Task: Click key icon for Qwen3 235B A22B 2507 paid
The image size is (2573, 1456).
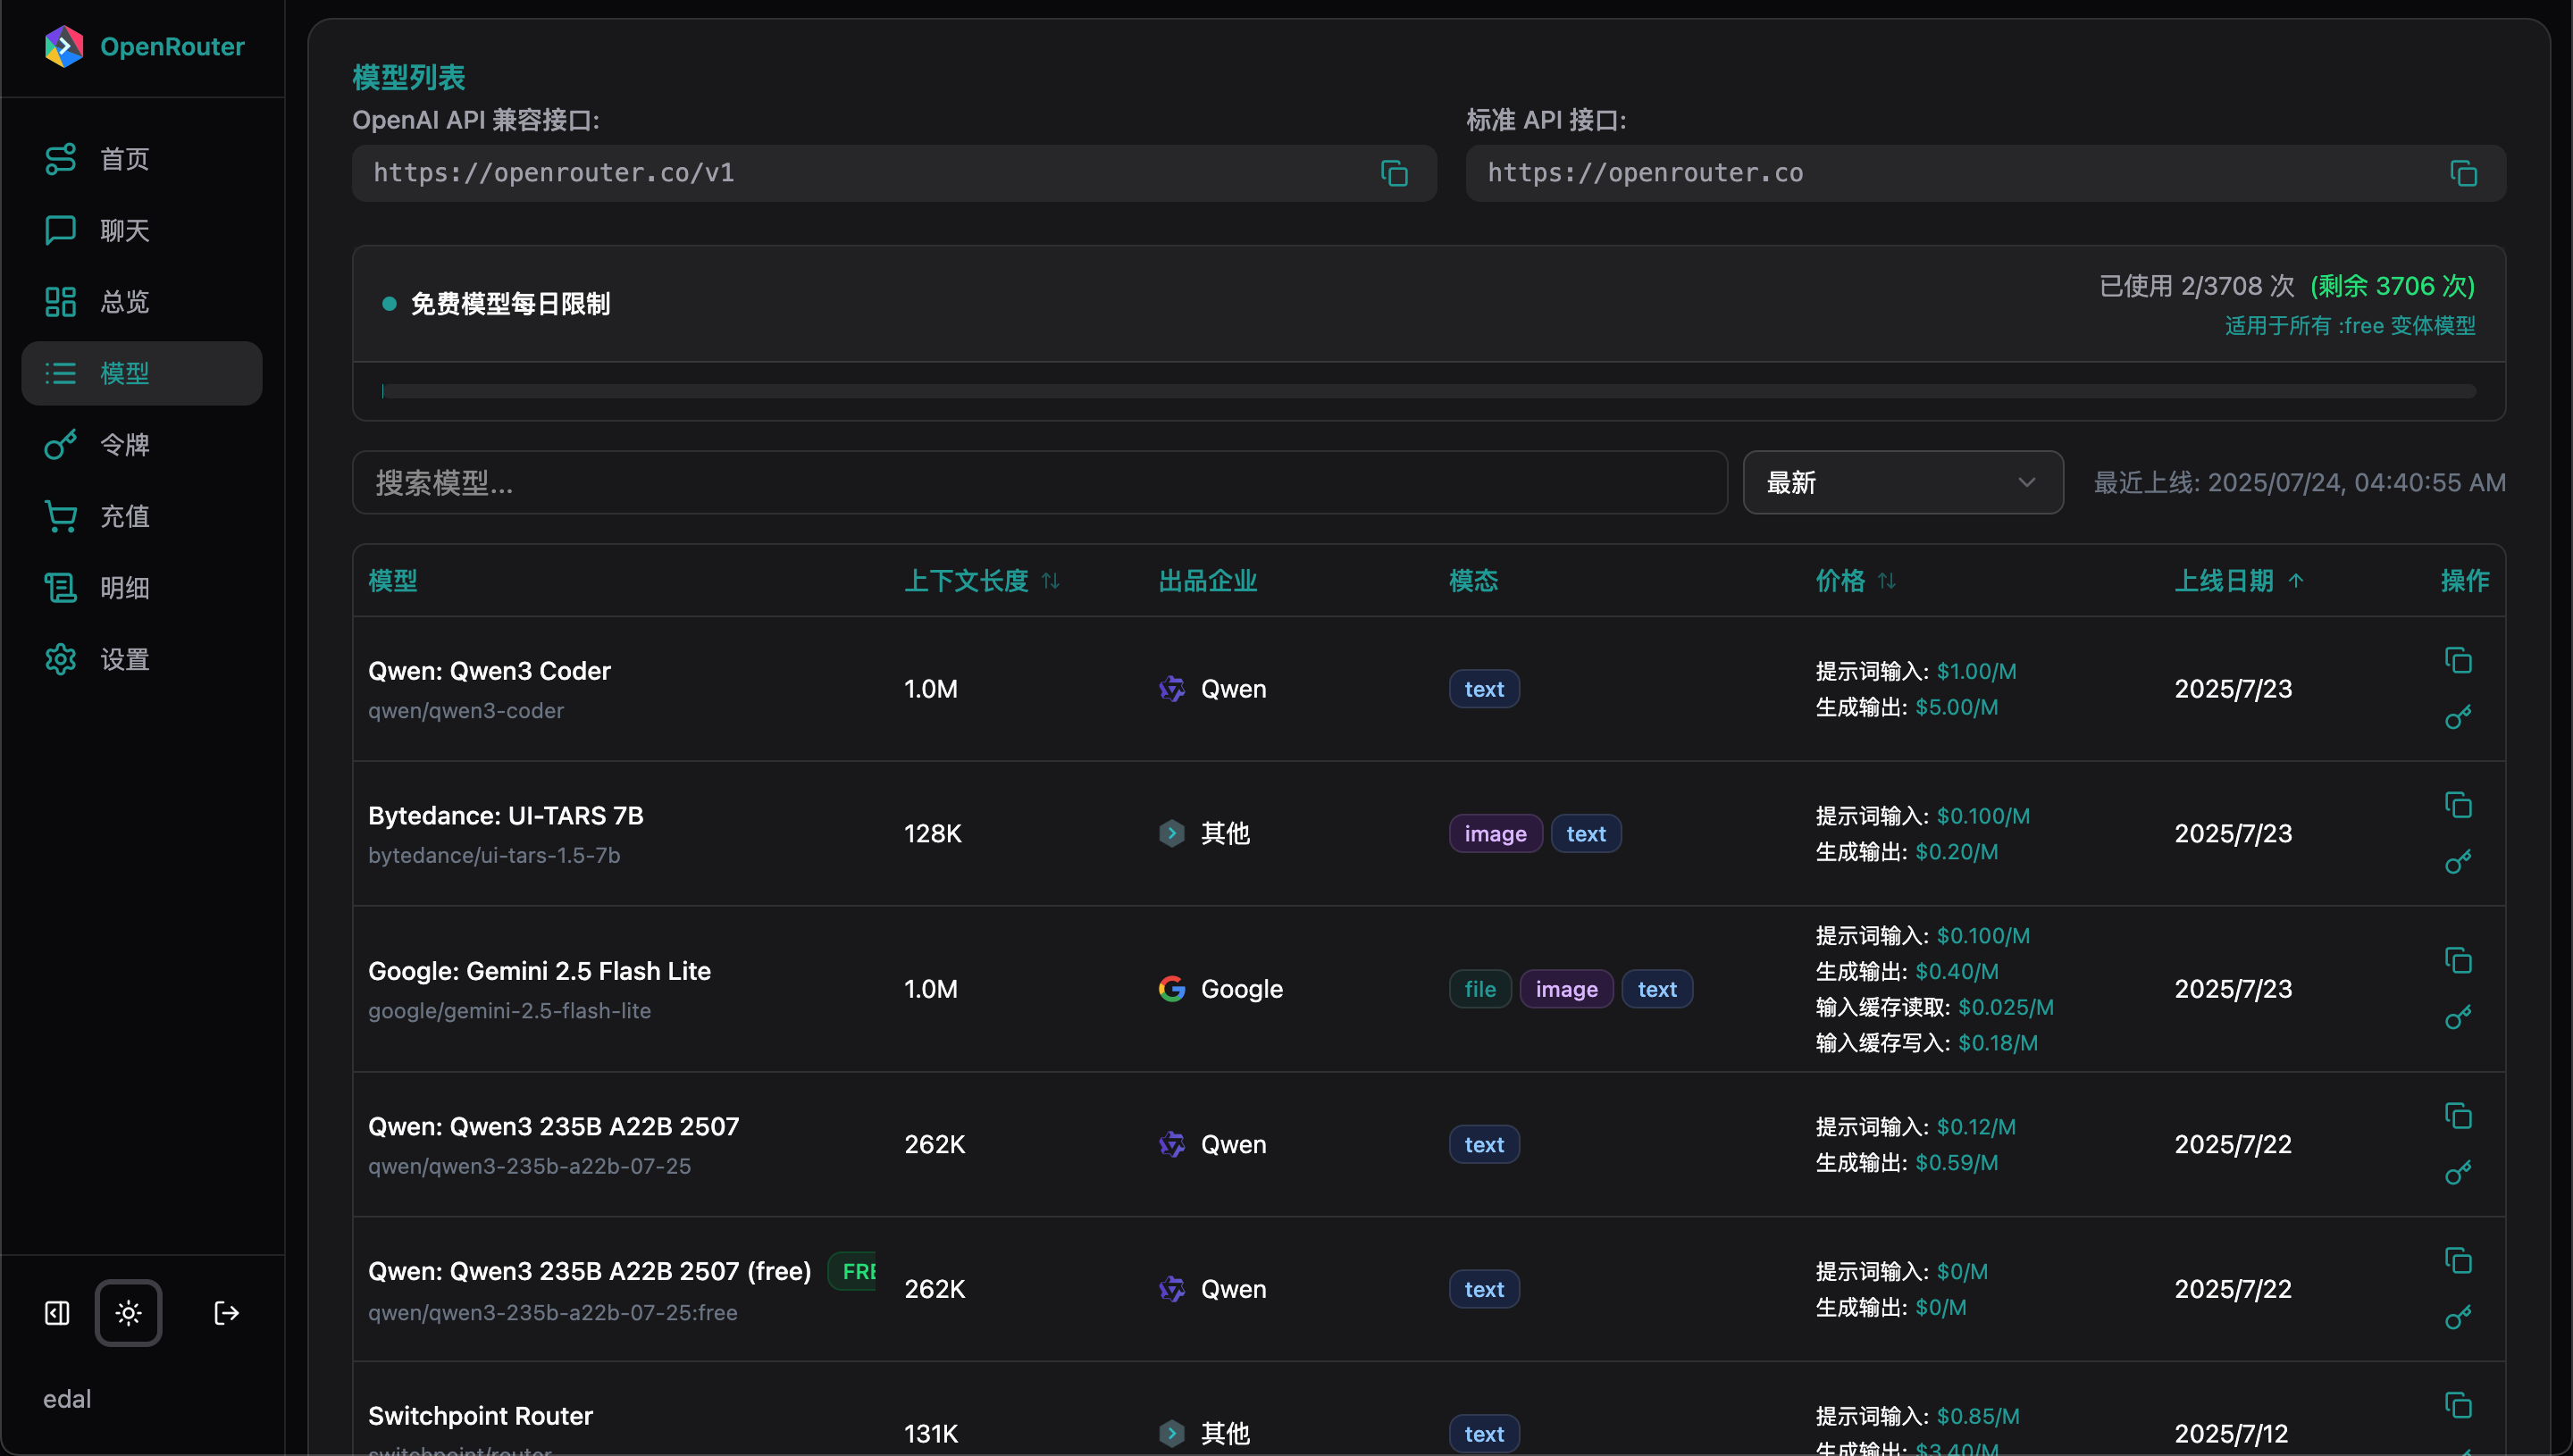Action: coord(2458,1172)
